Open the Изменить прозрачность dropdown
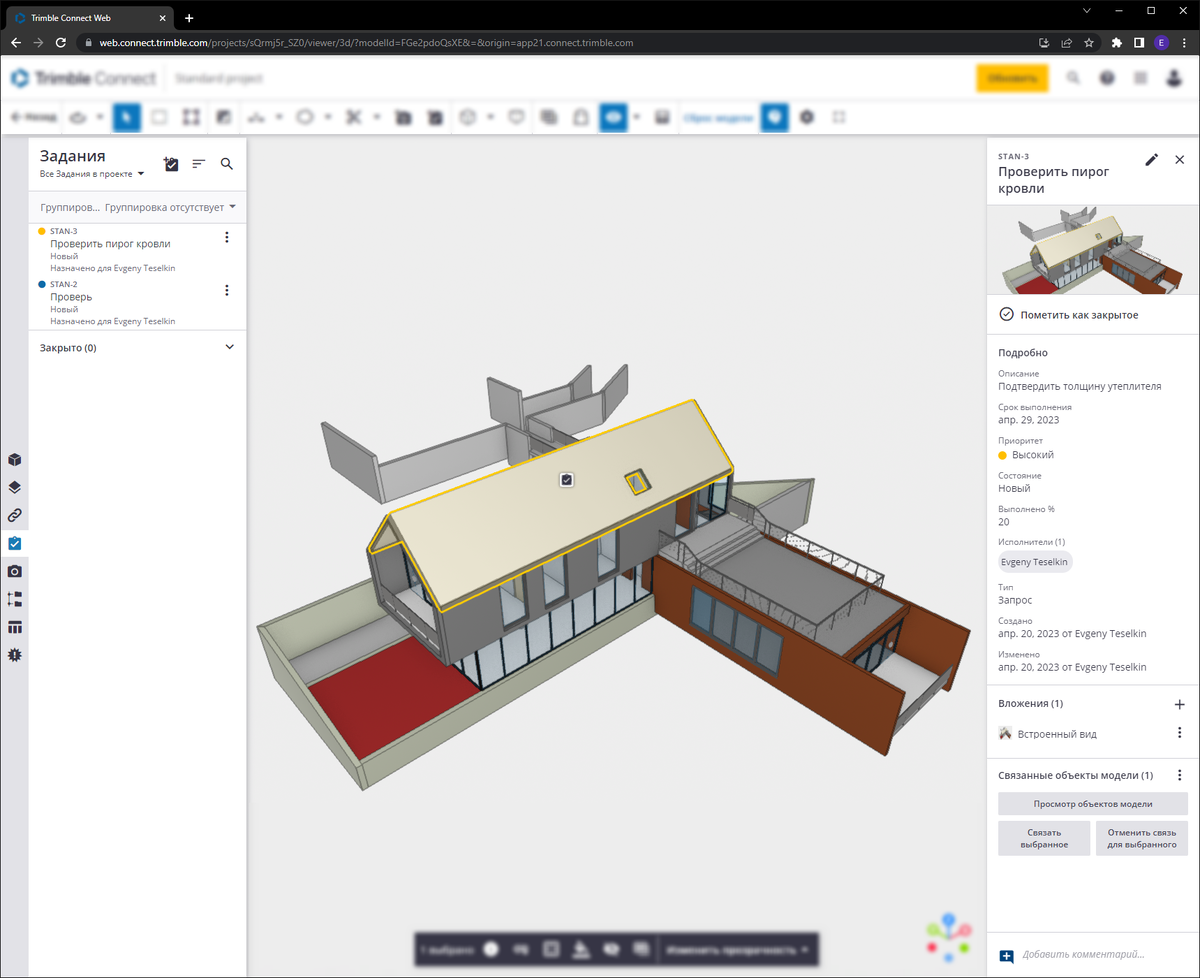This screenshot has width=1200, height=978. (736, 949)
